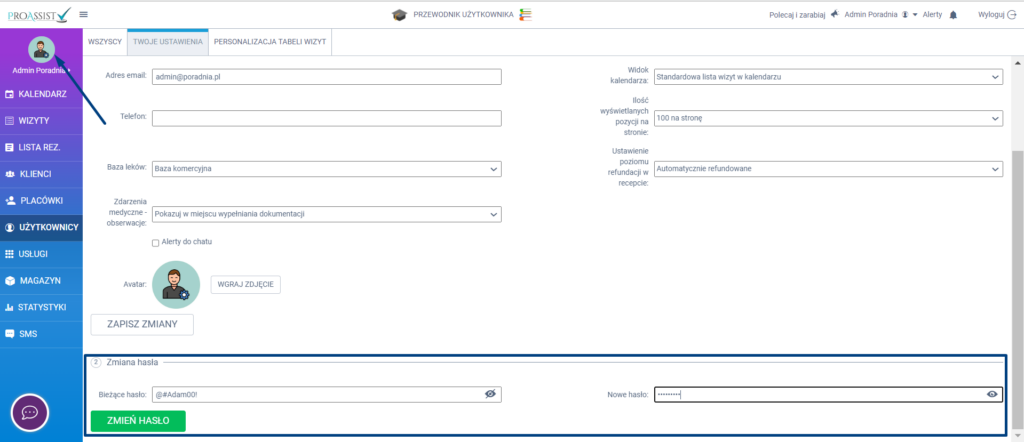Show the new password text
1024x442 pixels.
coord(992,394)
